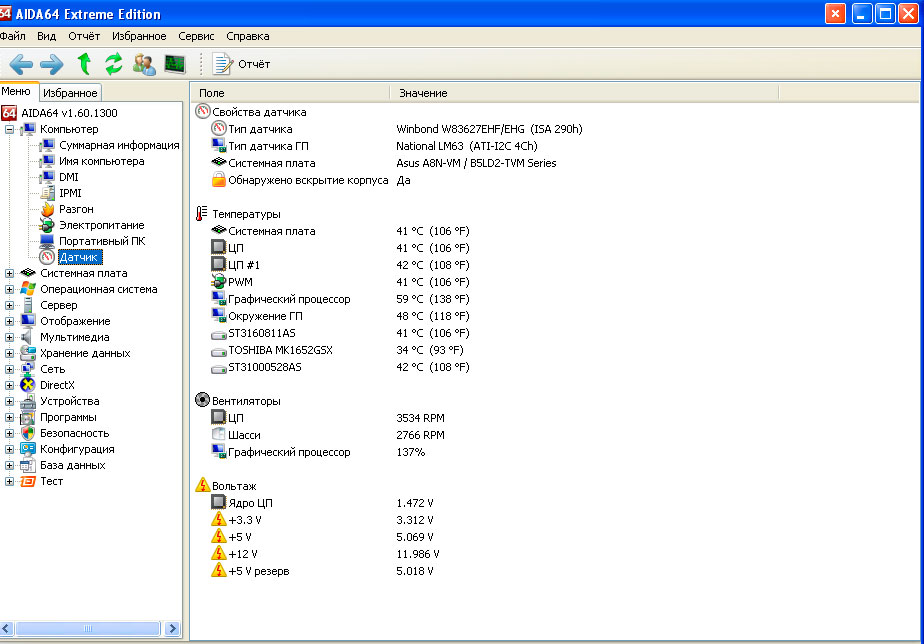Expand the Системная плата tree node
924x644 pixels.
[x=9, y=273]
